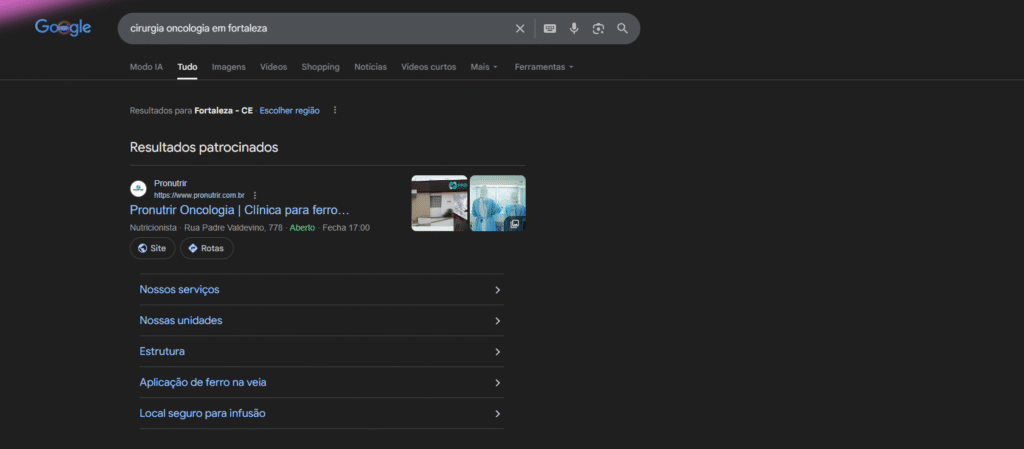Screen dimensions: 1024x449
Task: Open the clinic staff photo thumbnail
Action: coord(498,203)
